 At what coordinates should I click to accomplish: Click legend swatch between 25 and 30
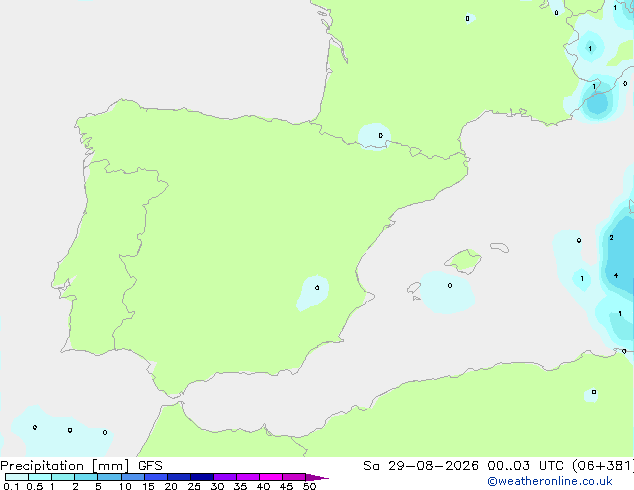click(x=202, y=477)
